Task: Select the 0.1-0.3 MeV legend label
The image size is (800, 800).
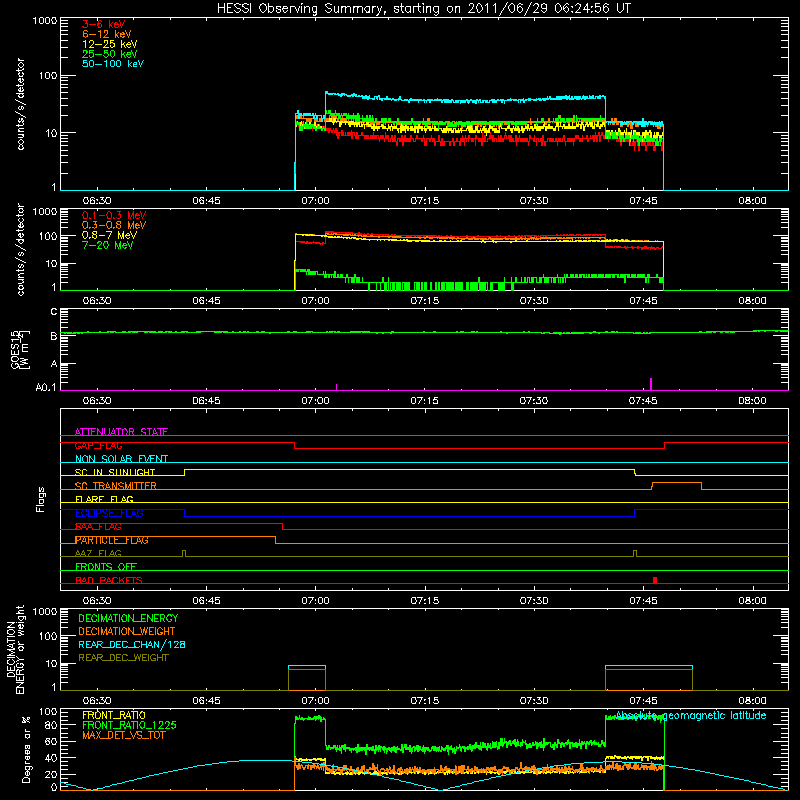Action: click(x=114, y=215)
